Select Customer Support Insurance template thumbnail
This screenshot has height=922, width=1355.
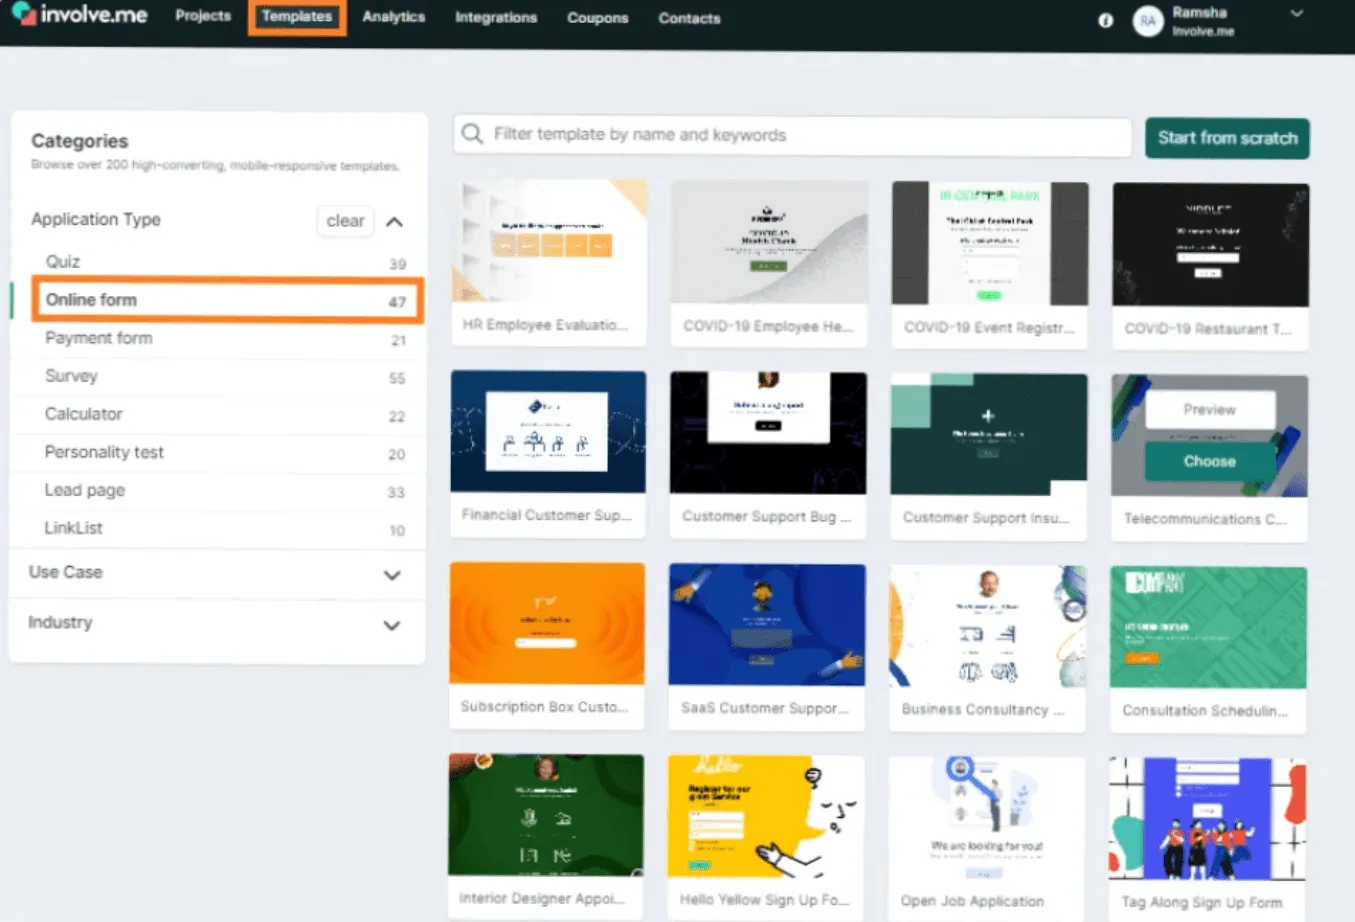click(989, 434)
